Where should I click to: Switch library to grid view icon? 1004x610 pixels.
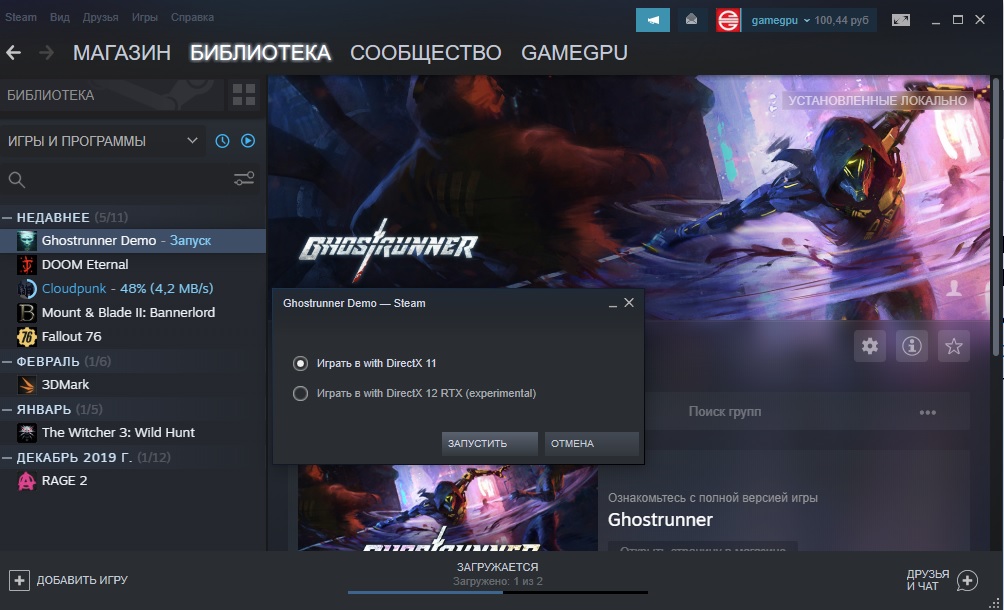244,95
